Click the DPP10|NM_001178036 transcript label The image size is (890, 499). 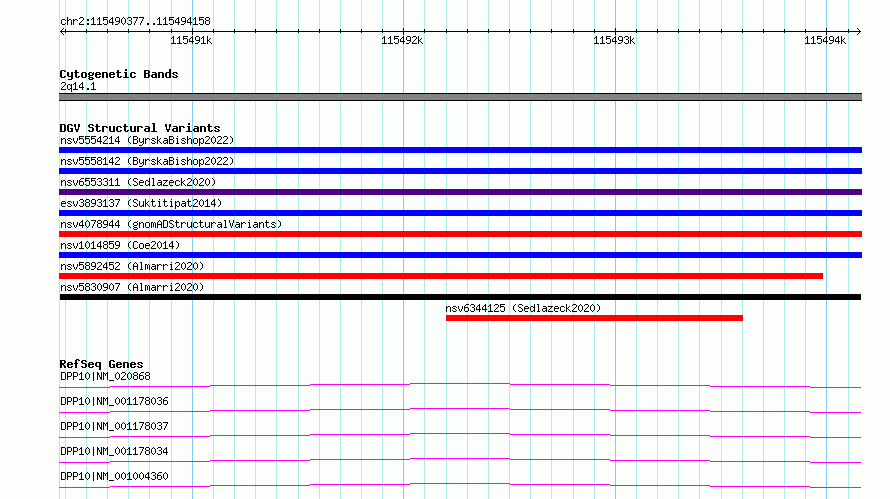[114, 401]
